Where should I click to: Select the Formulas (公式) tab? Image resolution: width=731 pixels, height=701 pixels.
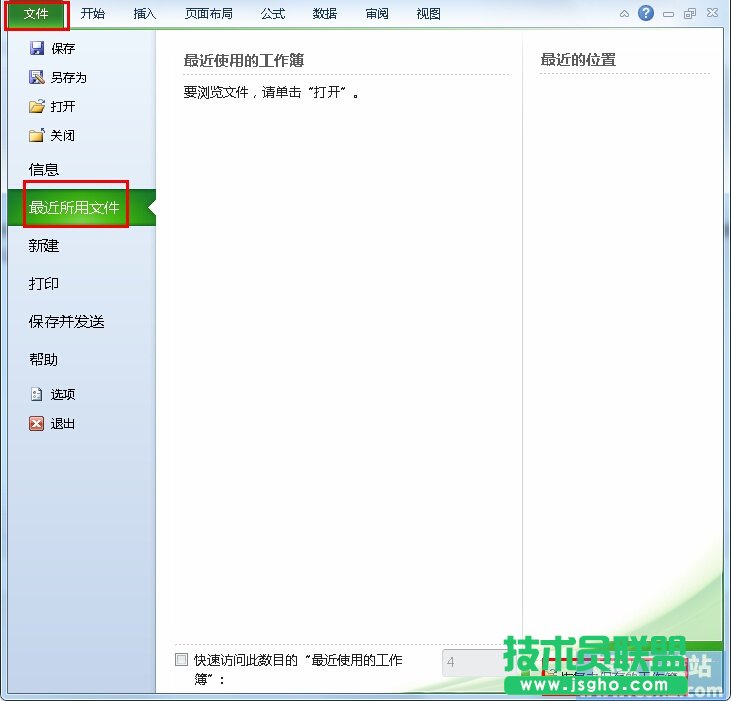pyautogui.click(x=273, y=14)
